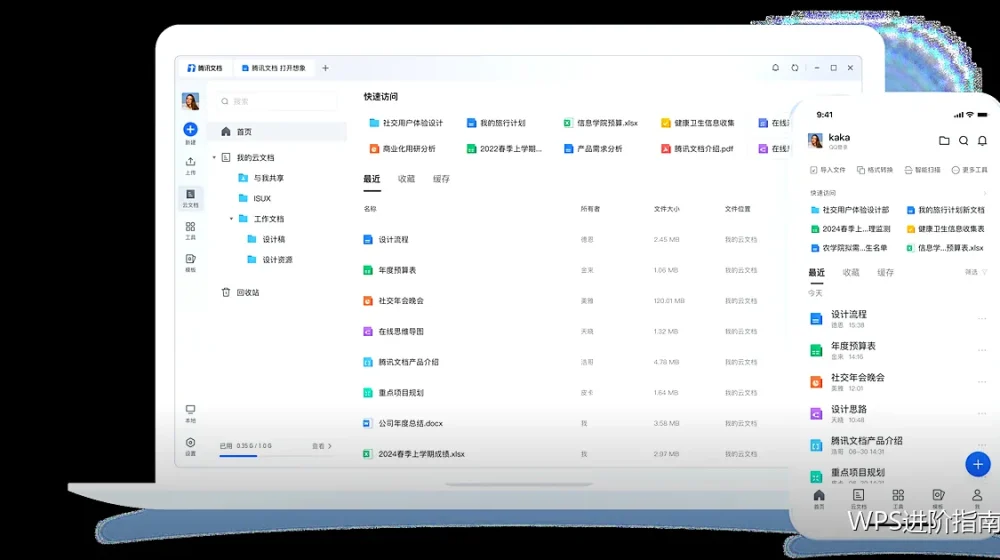Tap the 模板 icon in phone bottom bar
Viewport: 1000px width, 560px height.
[938, 496]
